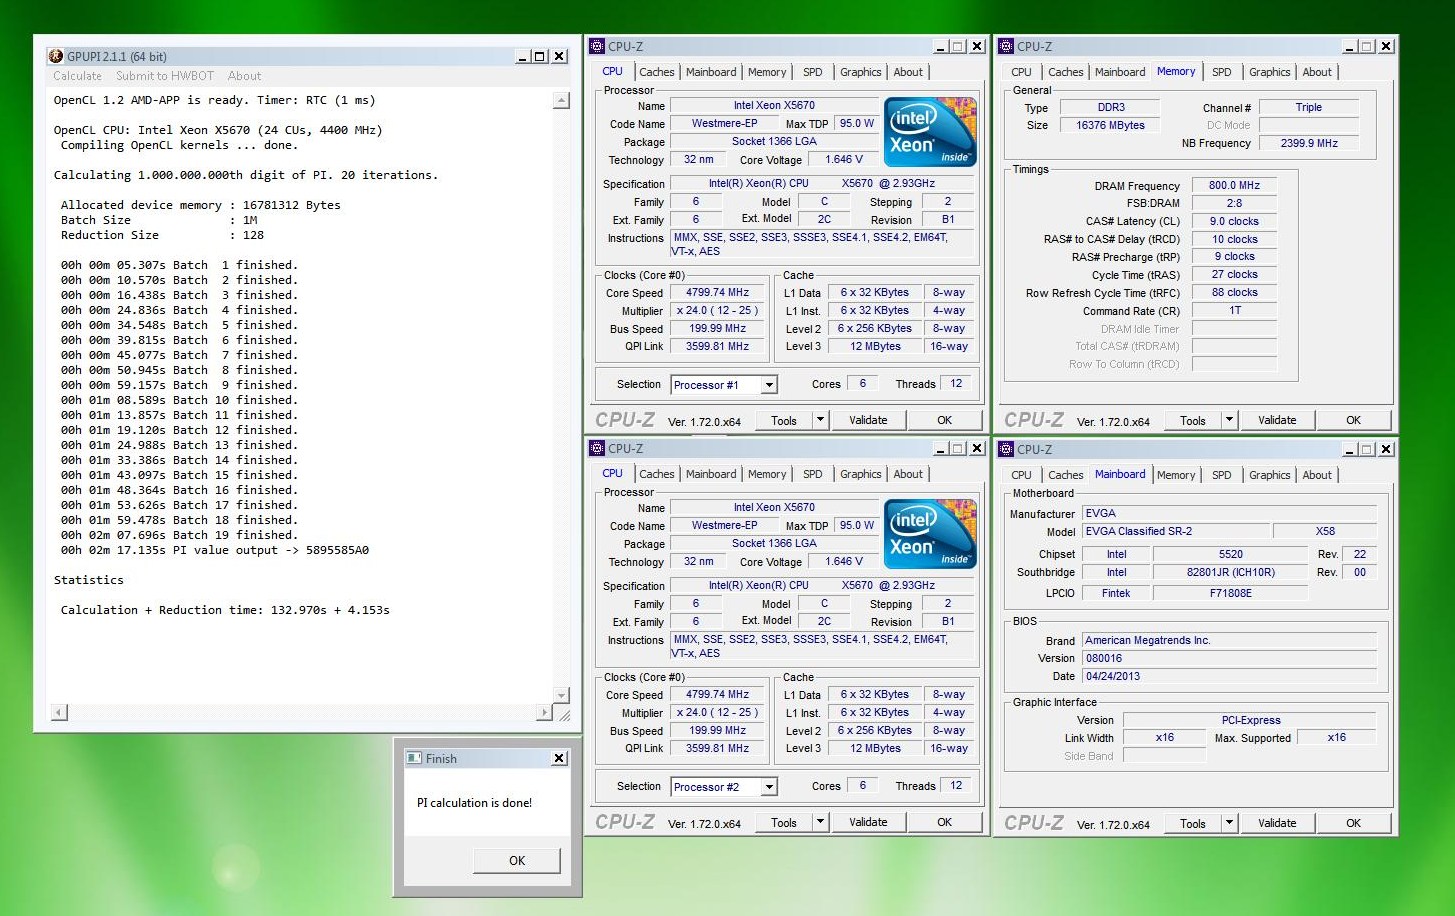This screenshot has width=1455, height=916.
Task: Click DRAM Frequency 800.0 MHz field
Action: pyautogui.click(x=1234, y=185)
